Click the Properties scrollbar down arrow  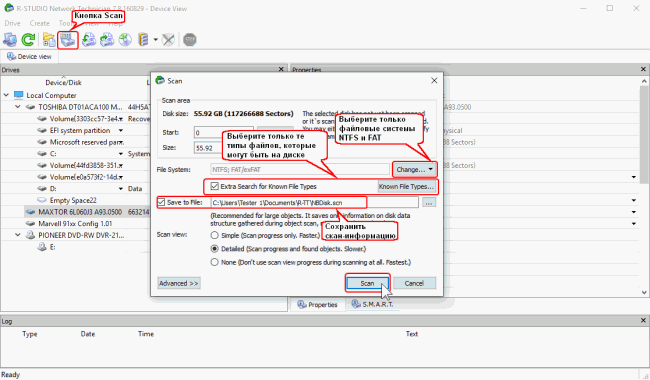644,292
